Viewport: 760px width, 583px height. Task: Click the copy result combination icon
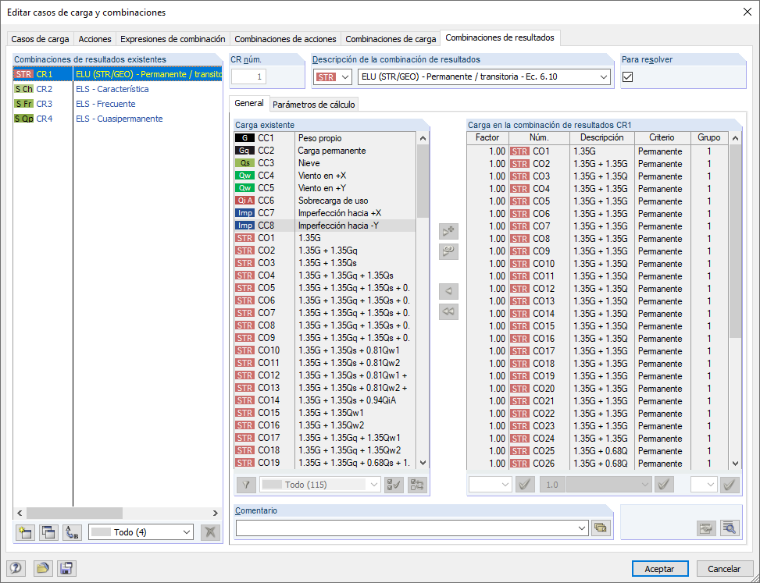pyautogui.click(x=48, y=532)
